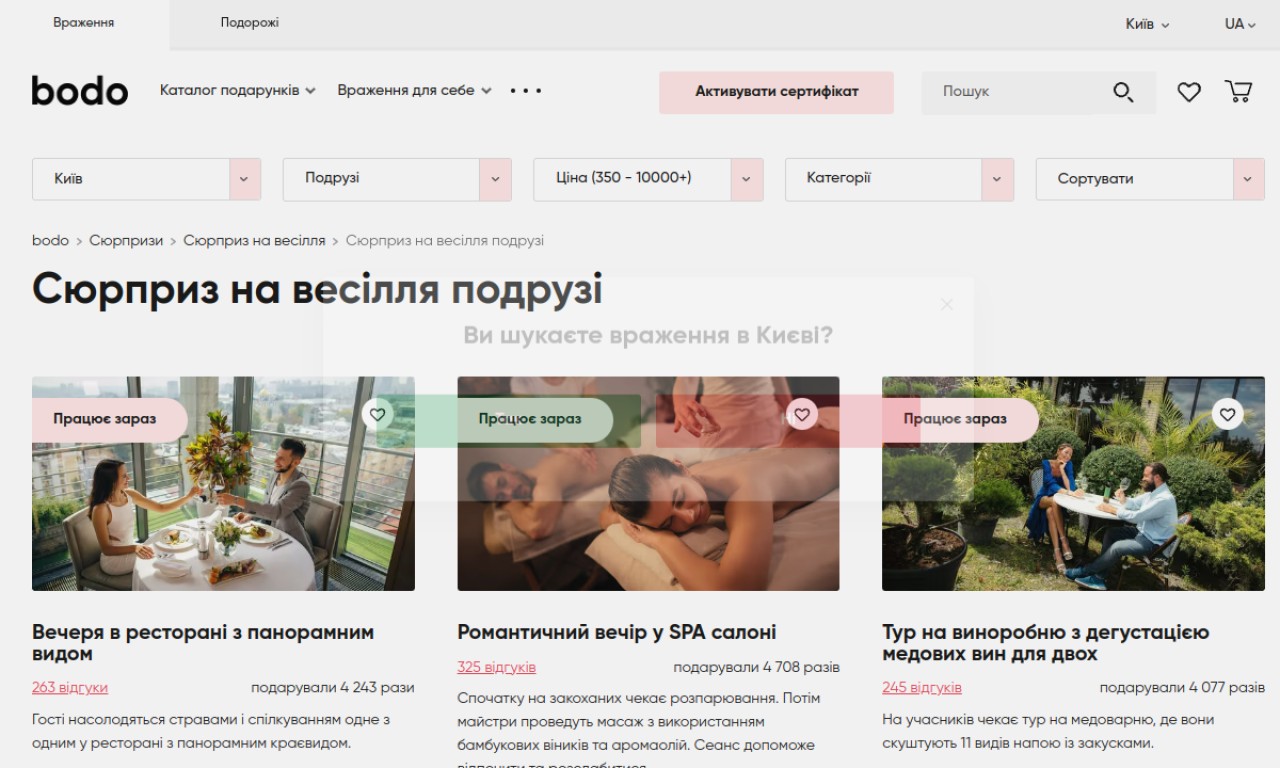Open the Подрузі recipient filter dropdown
This screenshot has width=1280, height=768.
[397, 179]
